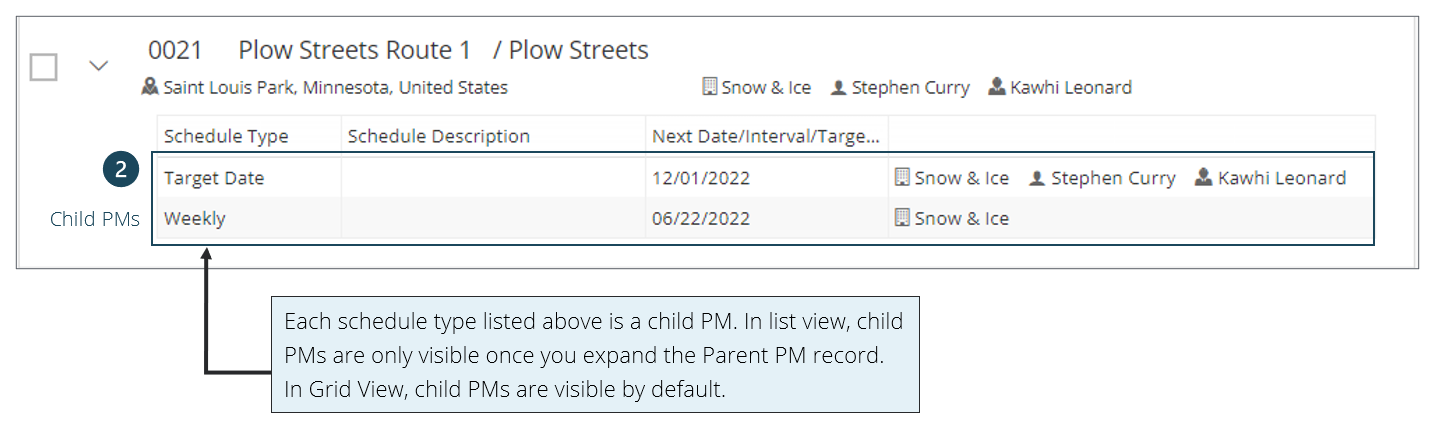Viewport: 1438px width, 427px height.
Task: Open the Plow Streets Route 1 title
Action: pyautogui.click(x=354, y=50)
